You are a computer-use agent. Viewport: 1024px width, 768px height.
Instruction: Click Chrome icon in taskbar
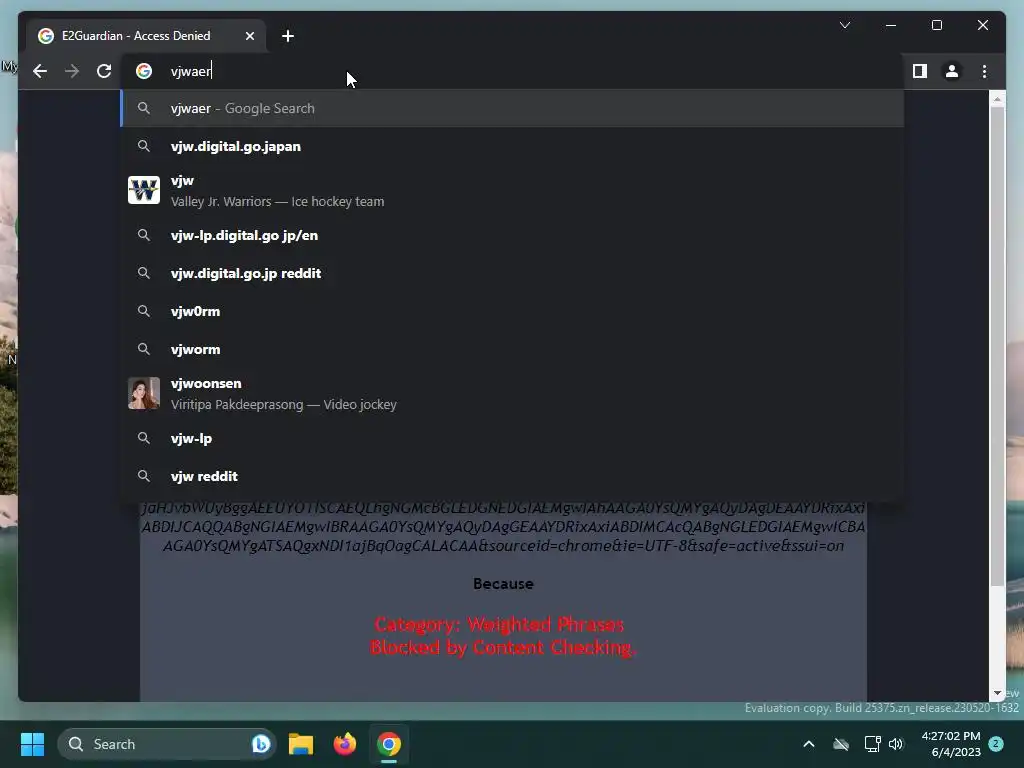tap(389, 744)
